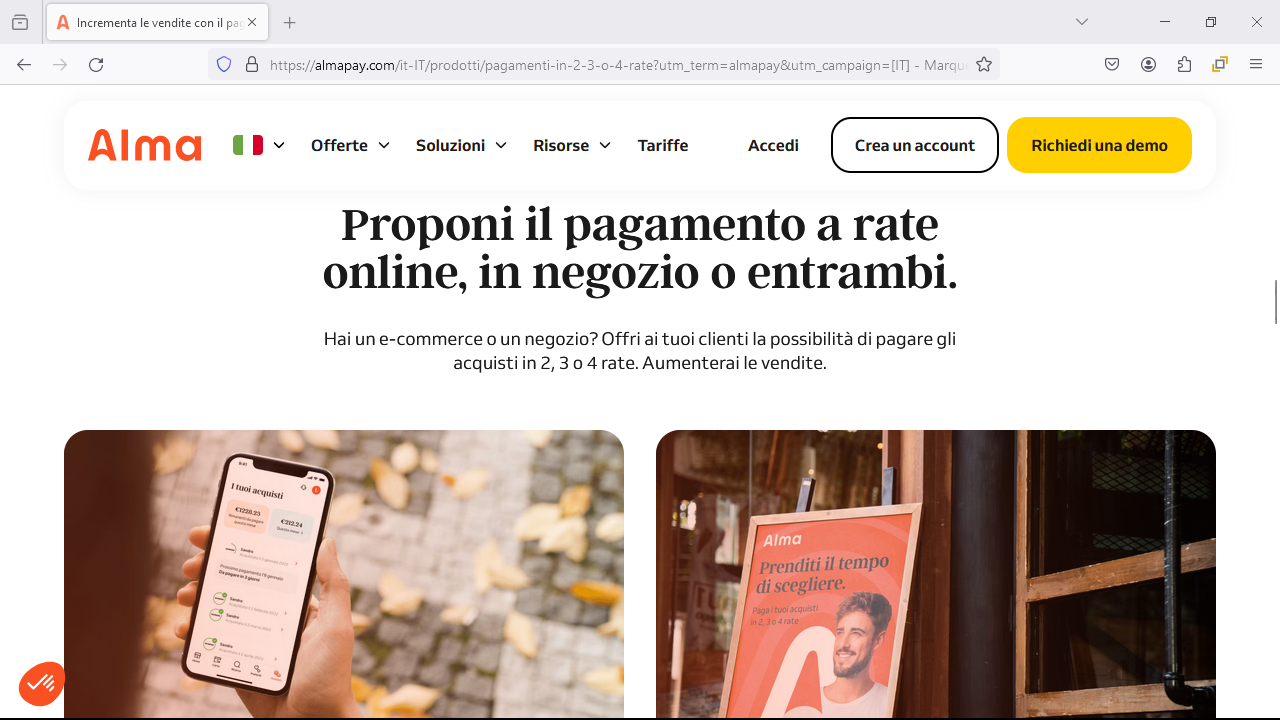Click the Accedi login link
This screenshot has height=720, width=1280.
pos(773,145)
